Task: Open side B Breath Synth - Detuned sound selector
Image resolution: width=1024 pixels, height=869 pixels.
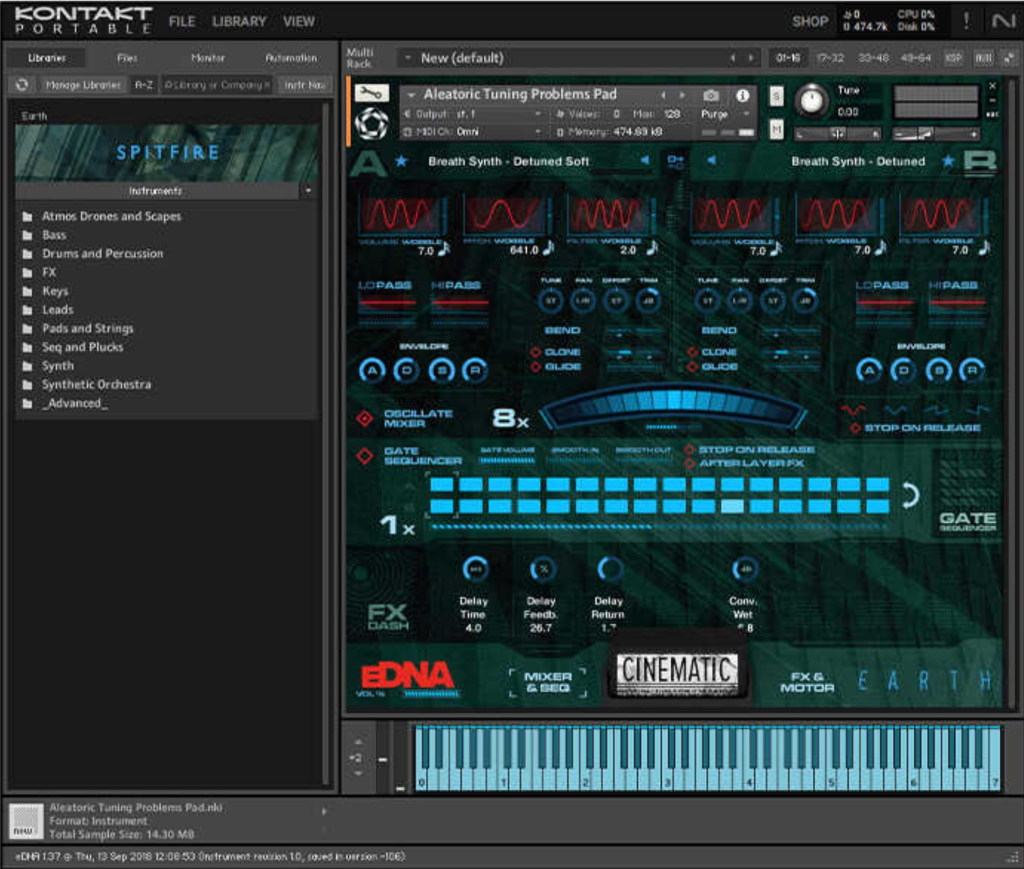Action: pyautogui.click(x=858, y=161)
